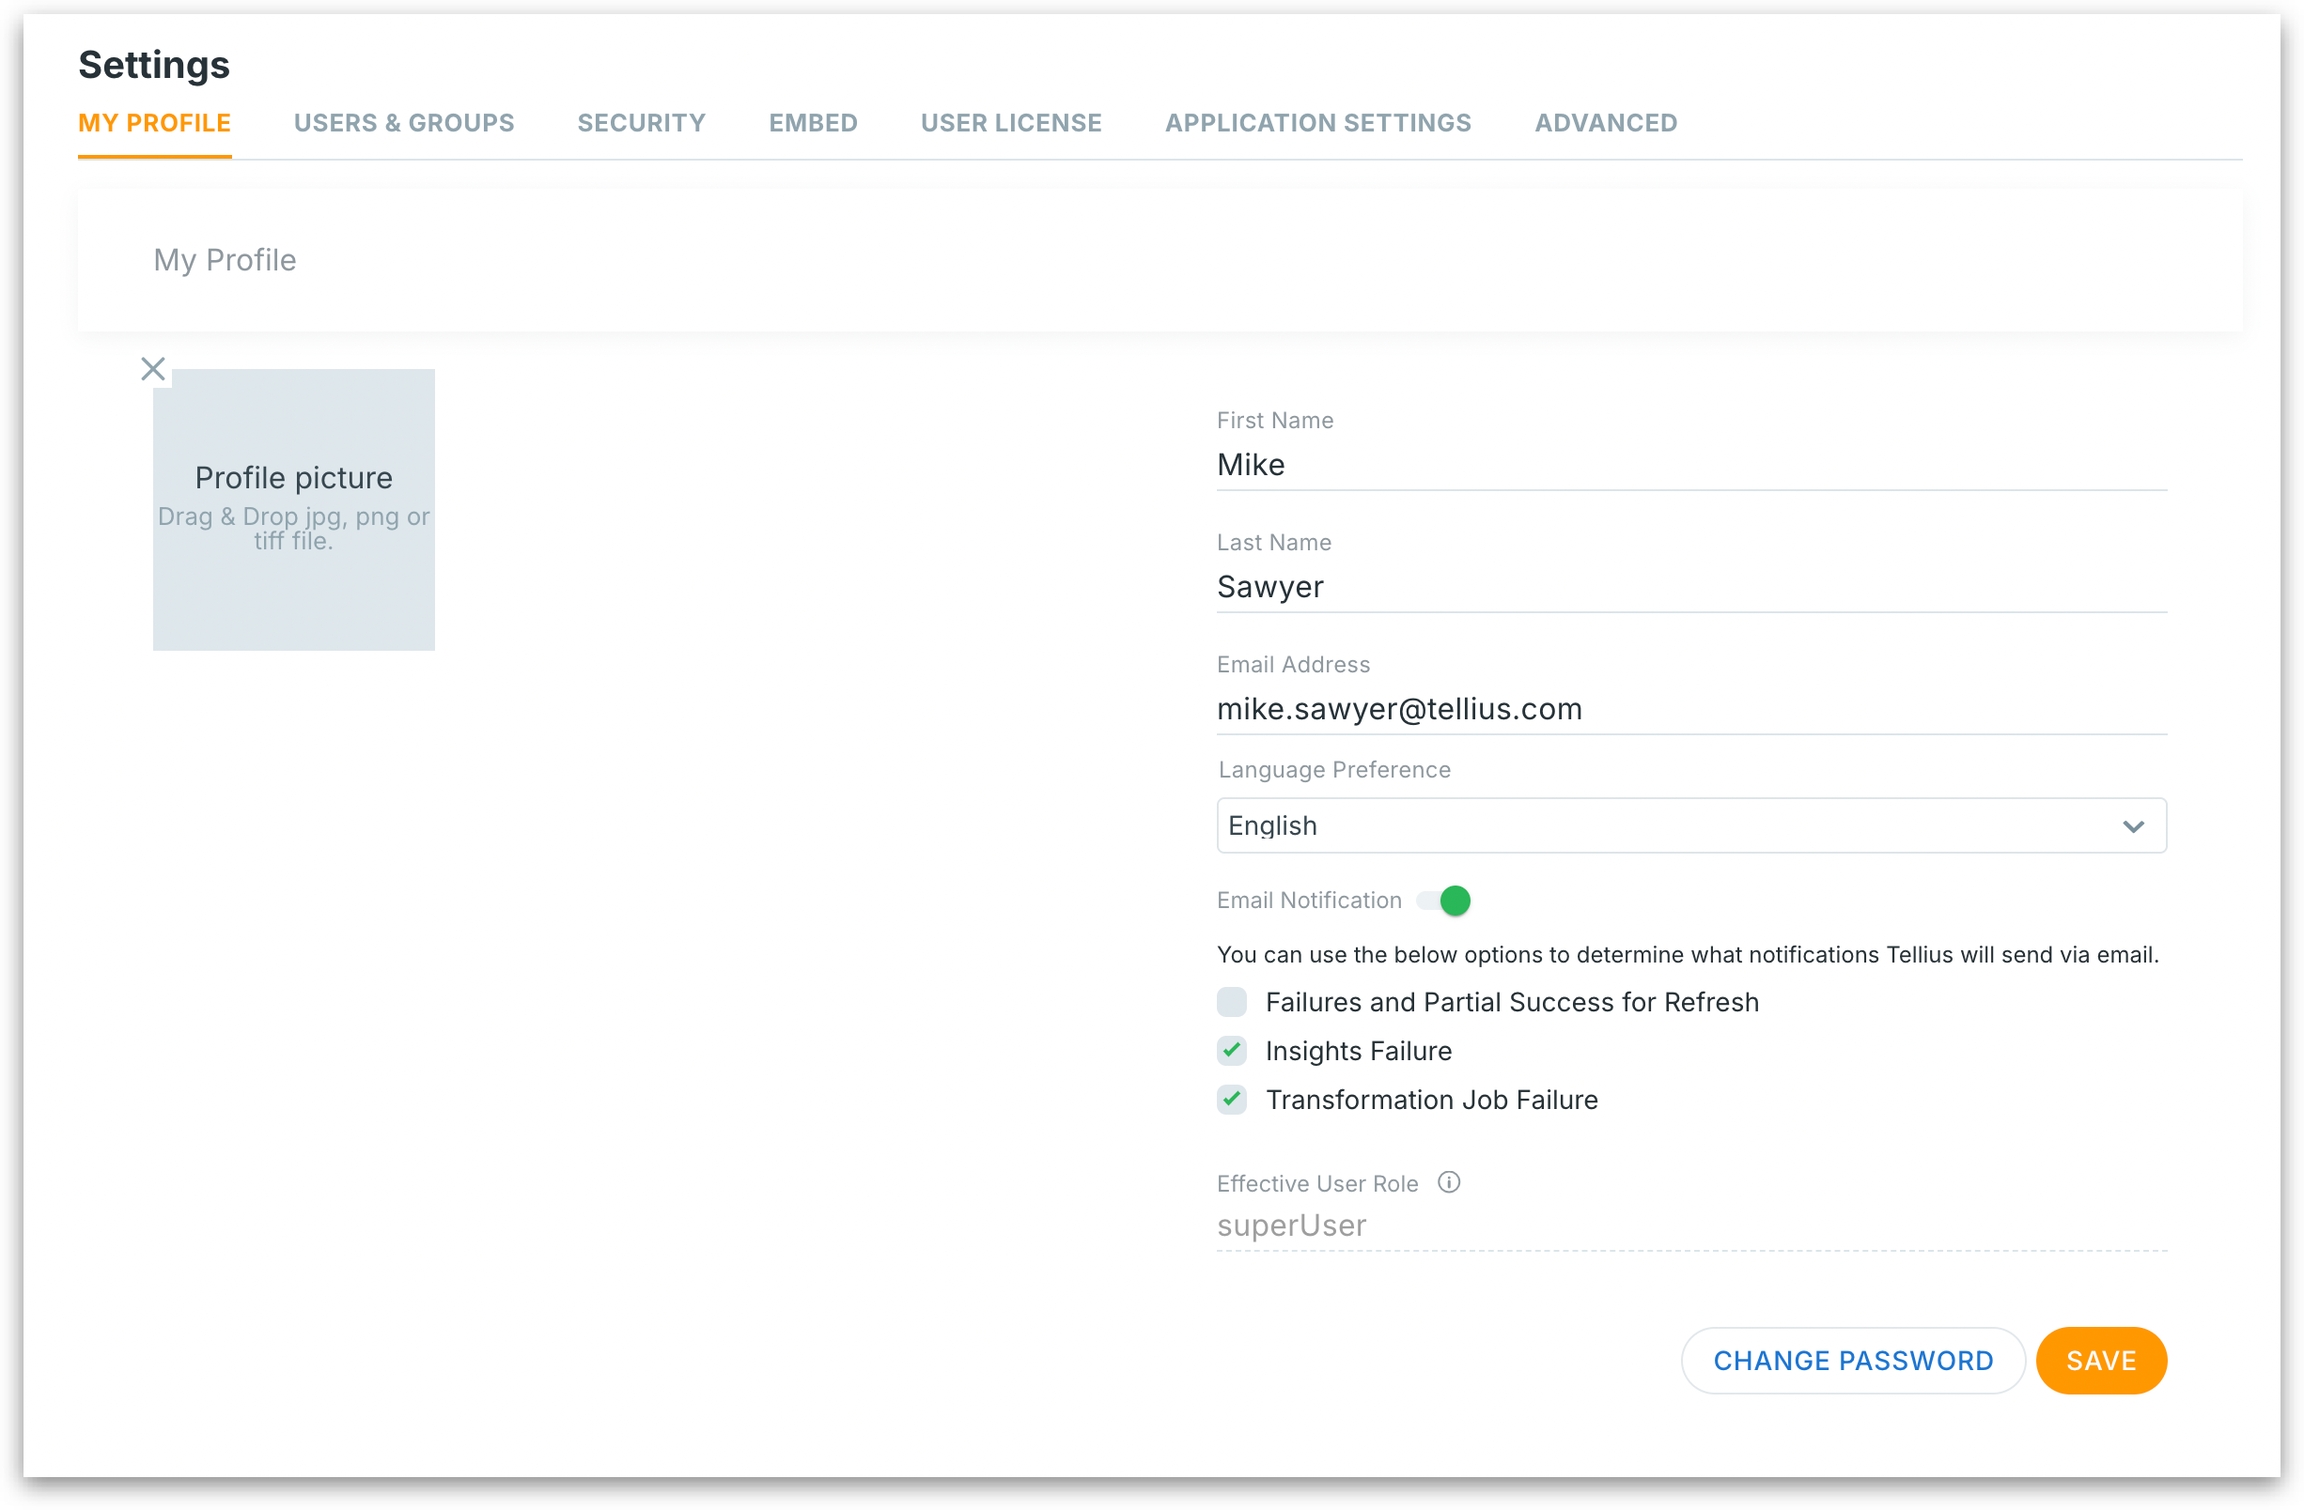Click the Language Preference chevron arrow

pyautogui.click(x=2133, y=826)
